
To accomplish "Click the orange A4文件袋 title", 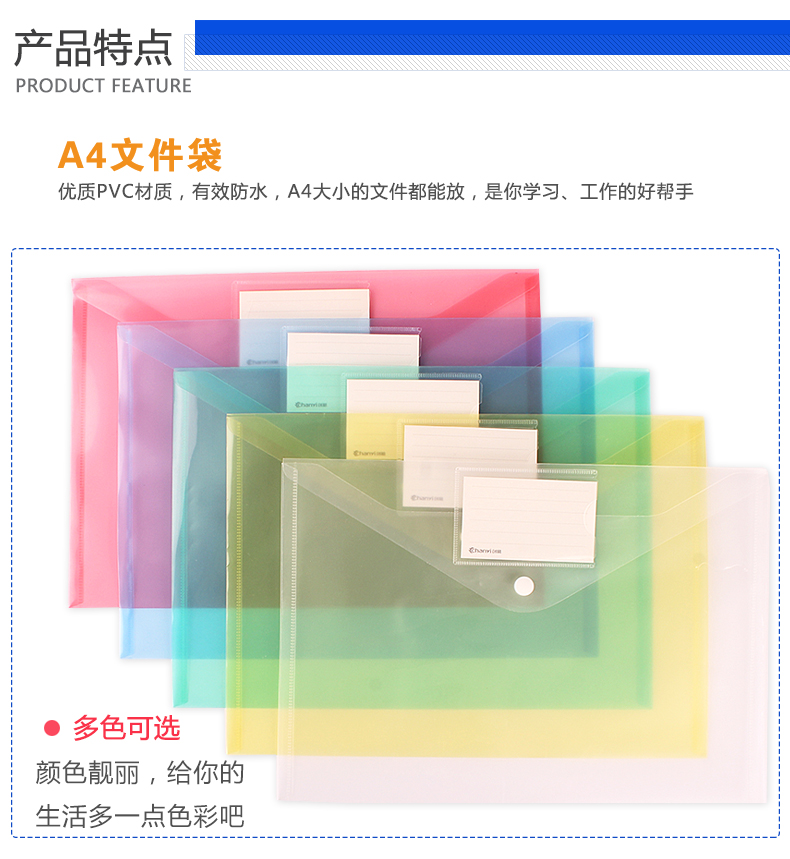I will click(x=140, y=155).
